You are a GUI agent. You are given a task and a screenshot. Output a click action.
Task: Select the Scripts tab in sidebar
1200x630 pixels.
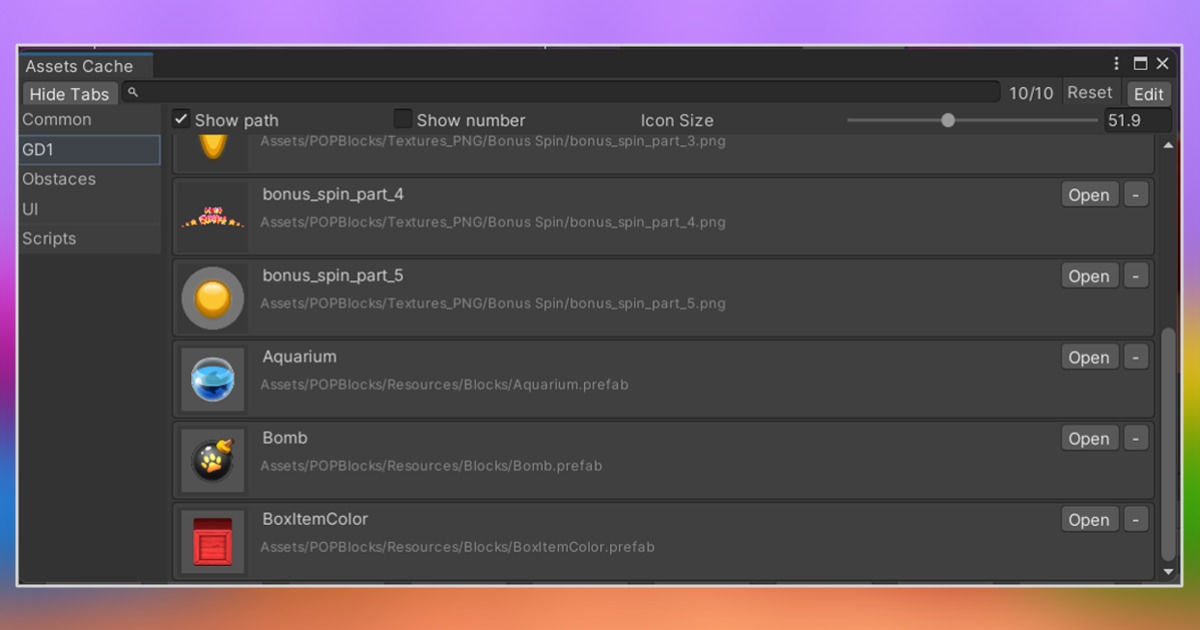tap(49, 239)
